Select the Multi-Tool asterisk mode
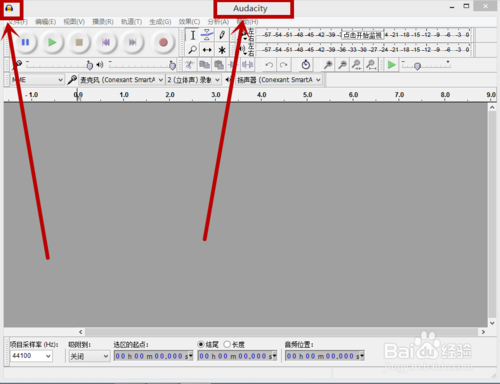Image resolution: width=500 pixels, height=384 pixels. point(222,50)
